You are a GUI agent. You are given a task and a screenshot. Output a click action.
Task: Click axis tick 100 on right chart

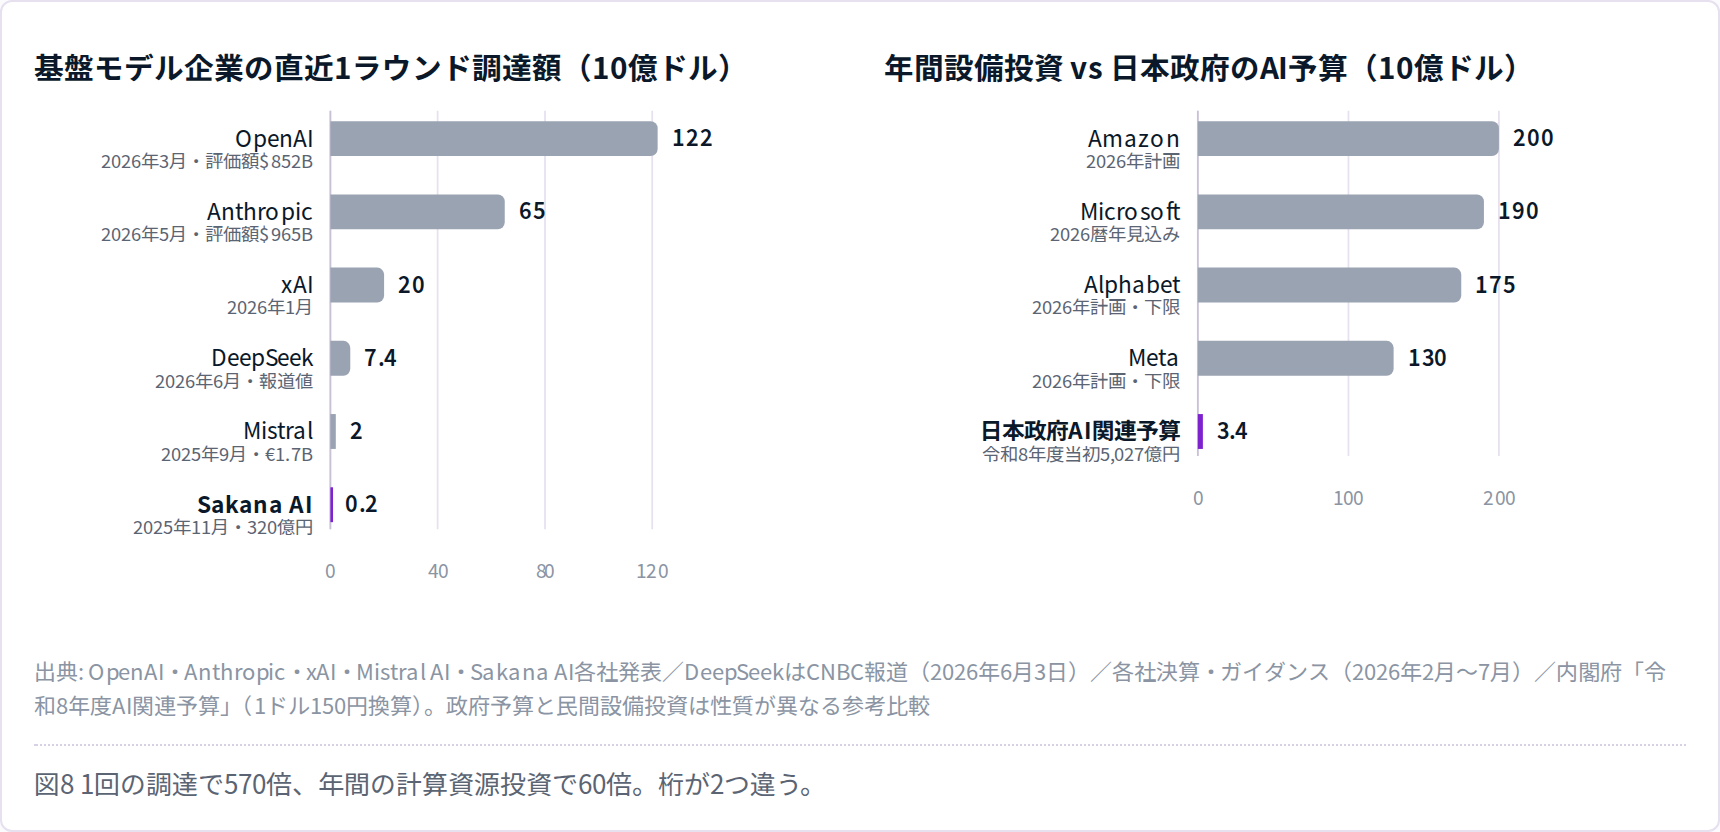pos(1348,498)
